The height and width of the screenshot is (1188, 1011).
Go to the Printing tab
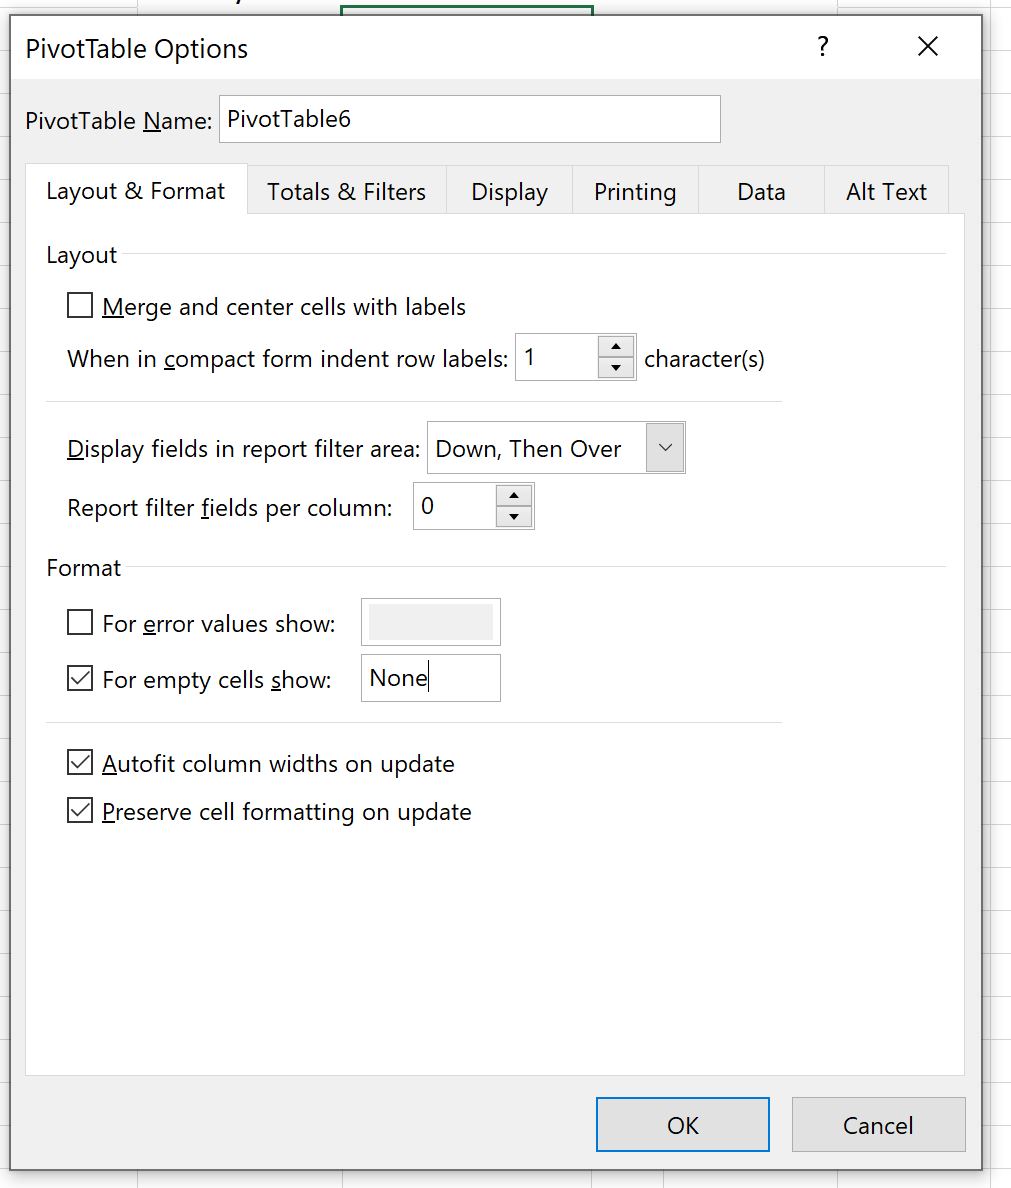click(x=635, y=192)
